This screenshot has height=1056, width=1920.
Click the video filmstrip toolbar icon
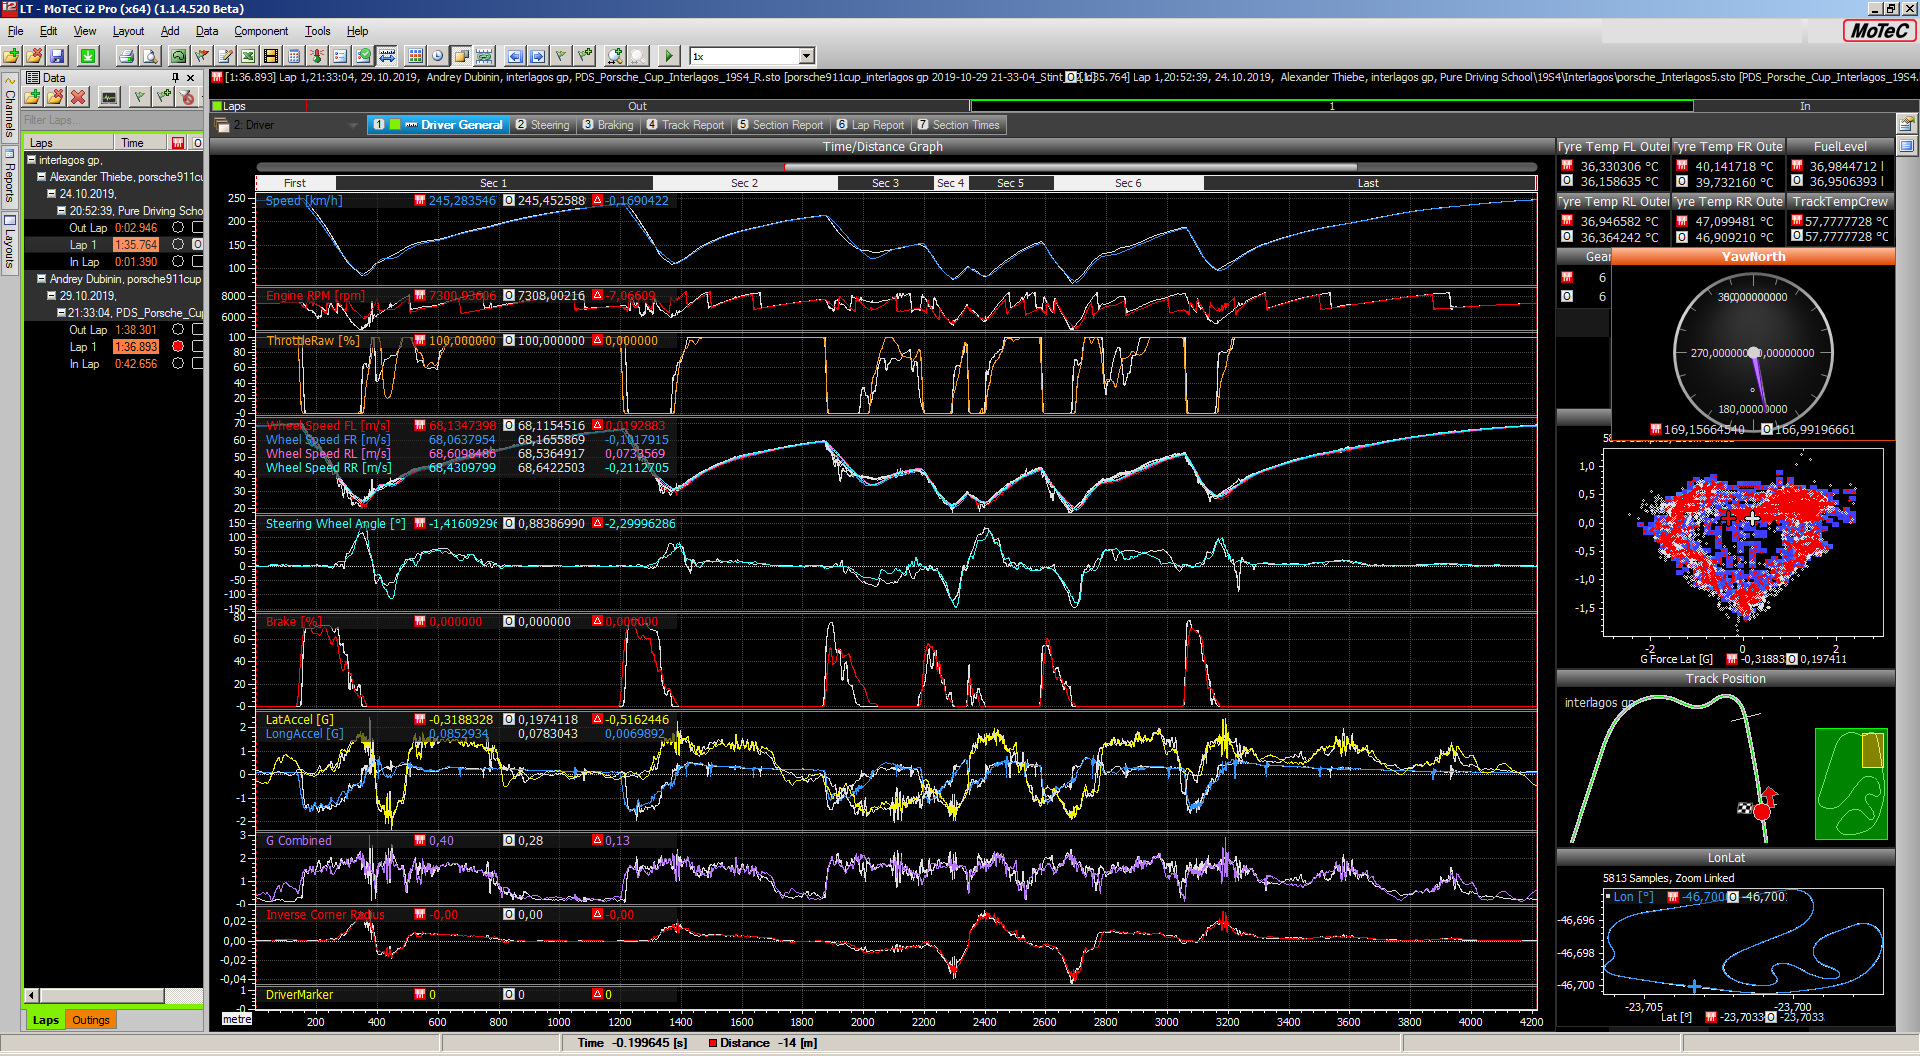pos(271,56)
